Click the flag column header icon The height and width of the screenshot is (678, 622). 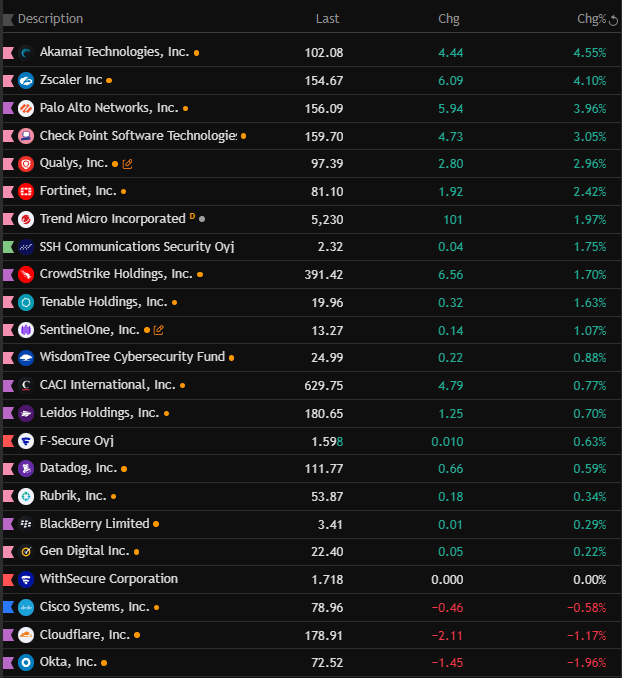(x=8, y=19)
